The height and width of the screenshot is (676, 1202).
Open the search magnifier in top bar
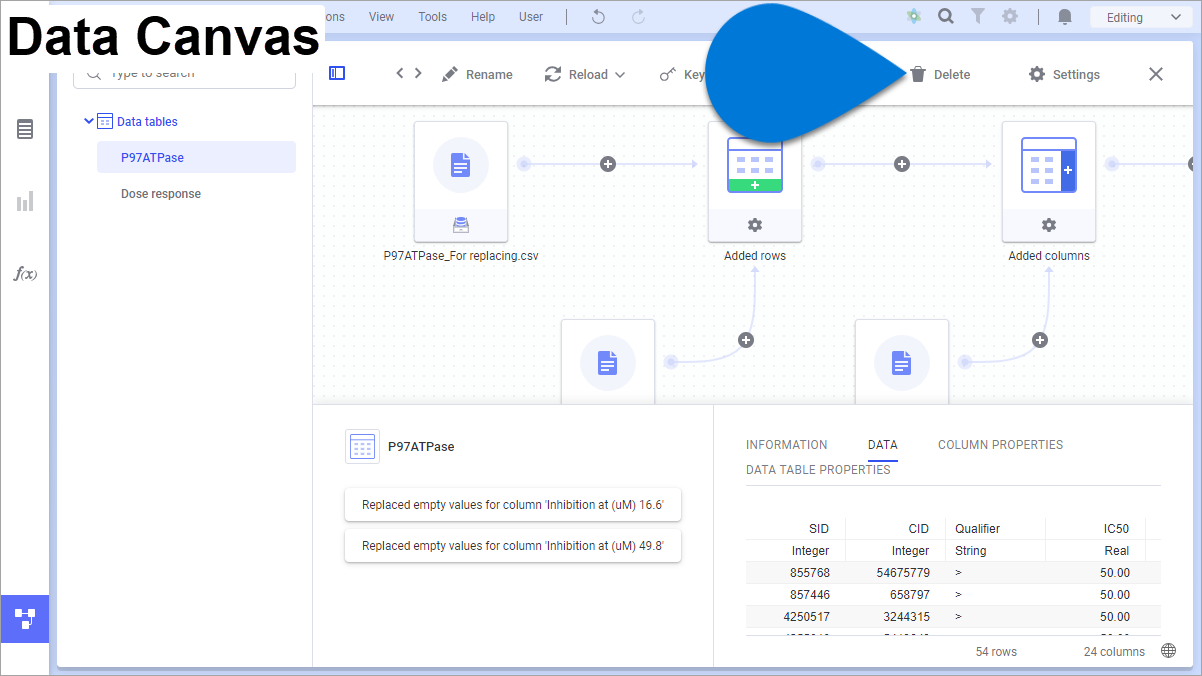pos(945,16)
